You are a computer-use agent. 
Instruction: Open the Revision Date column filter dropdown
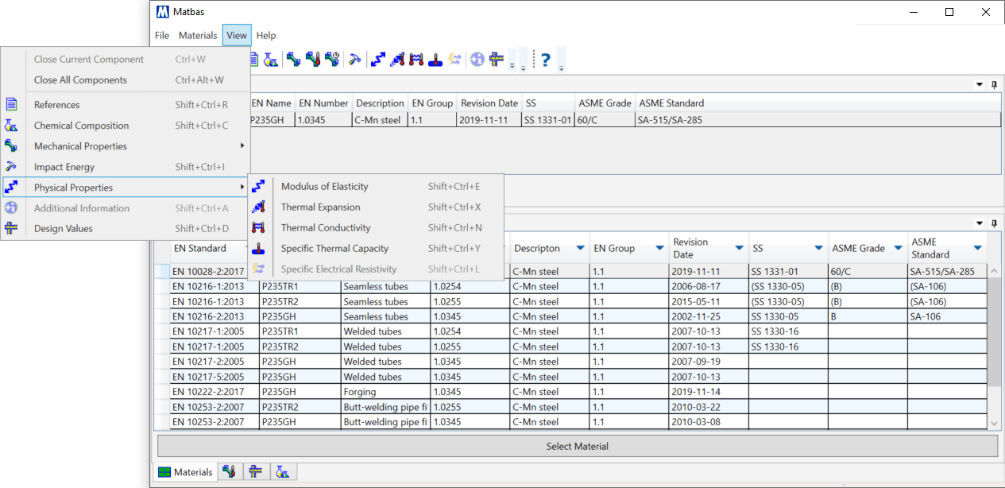click(740, 248)
